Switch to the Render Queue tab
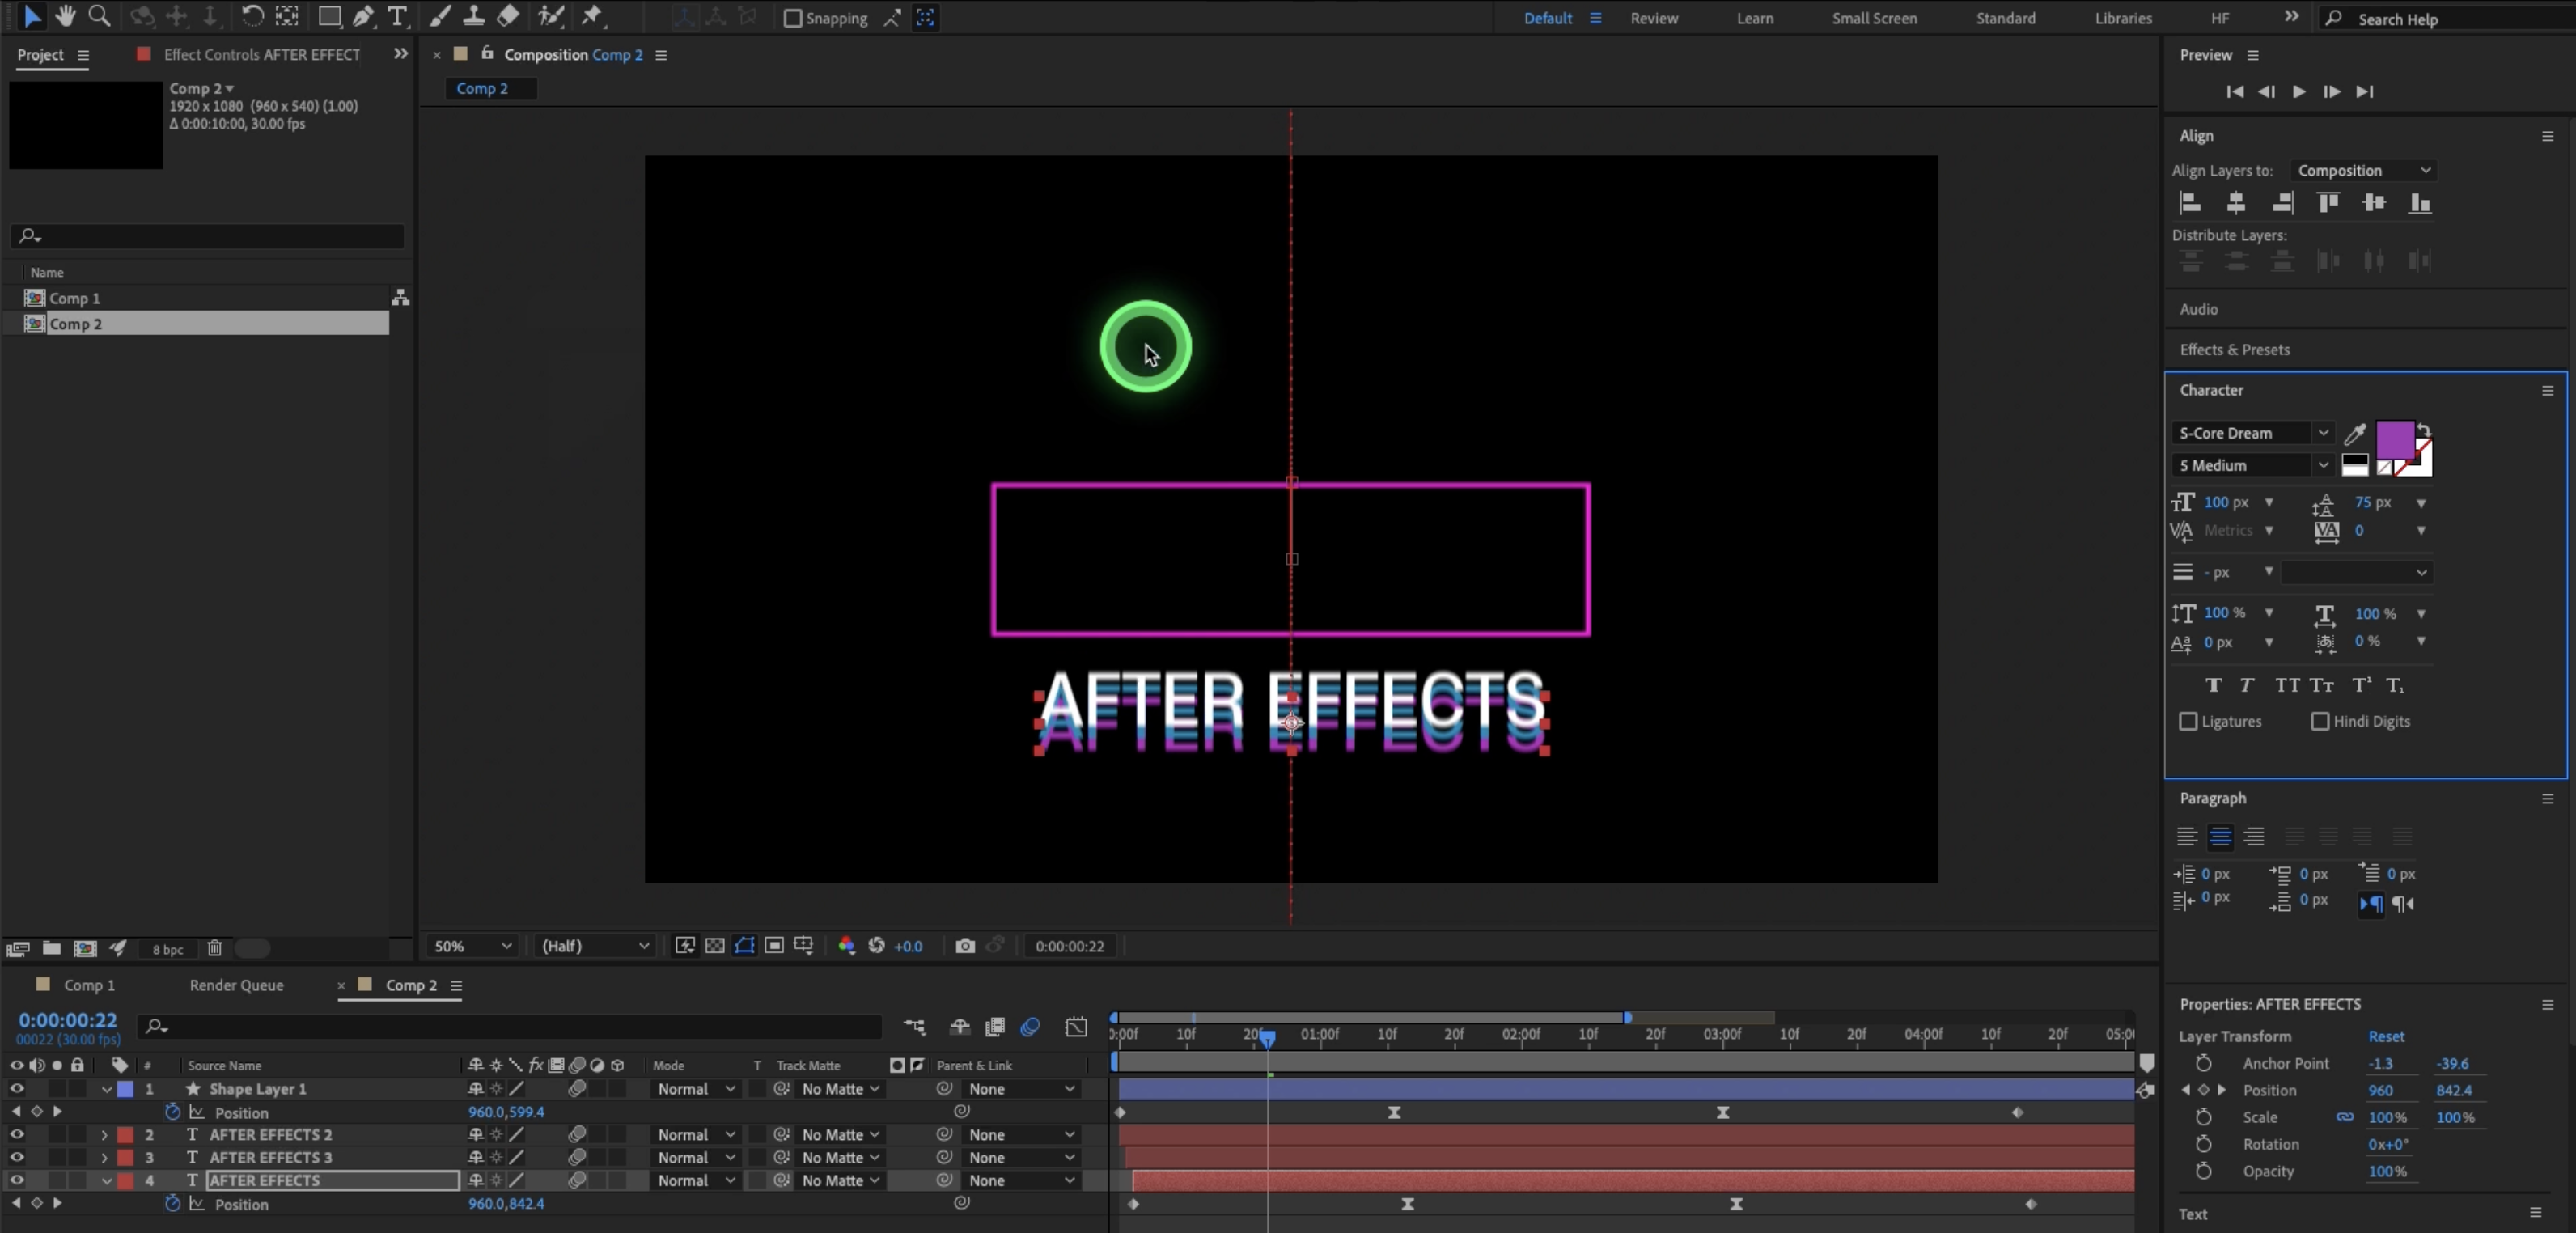2576x1233 pixels. [x=236, y=985]
